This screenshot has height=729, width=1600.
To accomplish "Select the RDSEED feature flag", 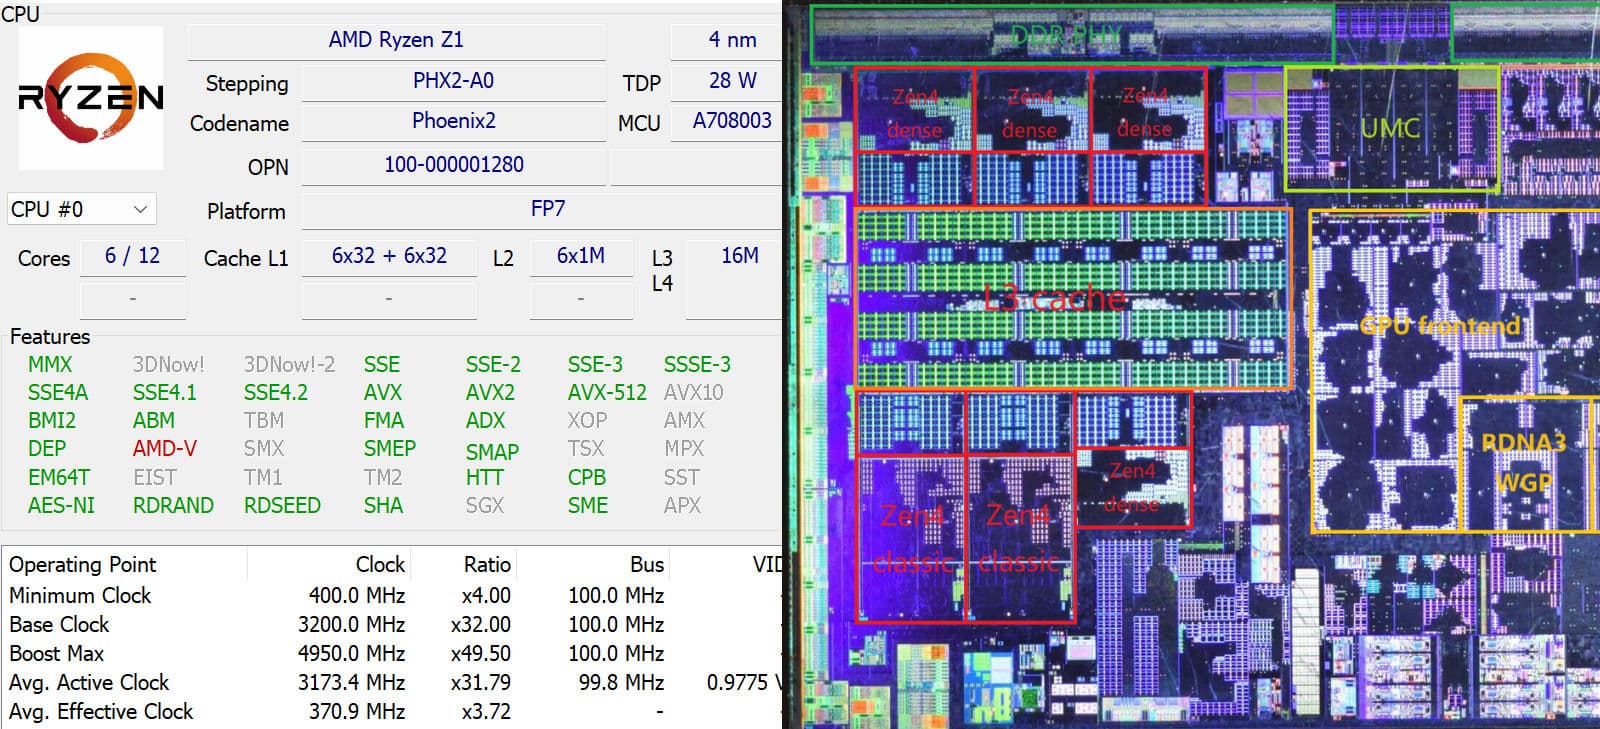I will [282, 506].
